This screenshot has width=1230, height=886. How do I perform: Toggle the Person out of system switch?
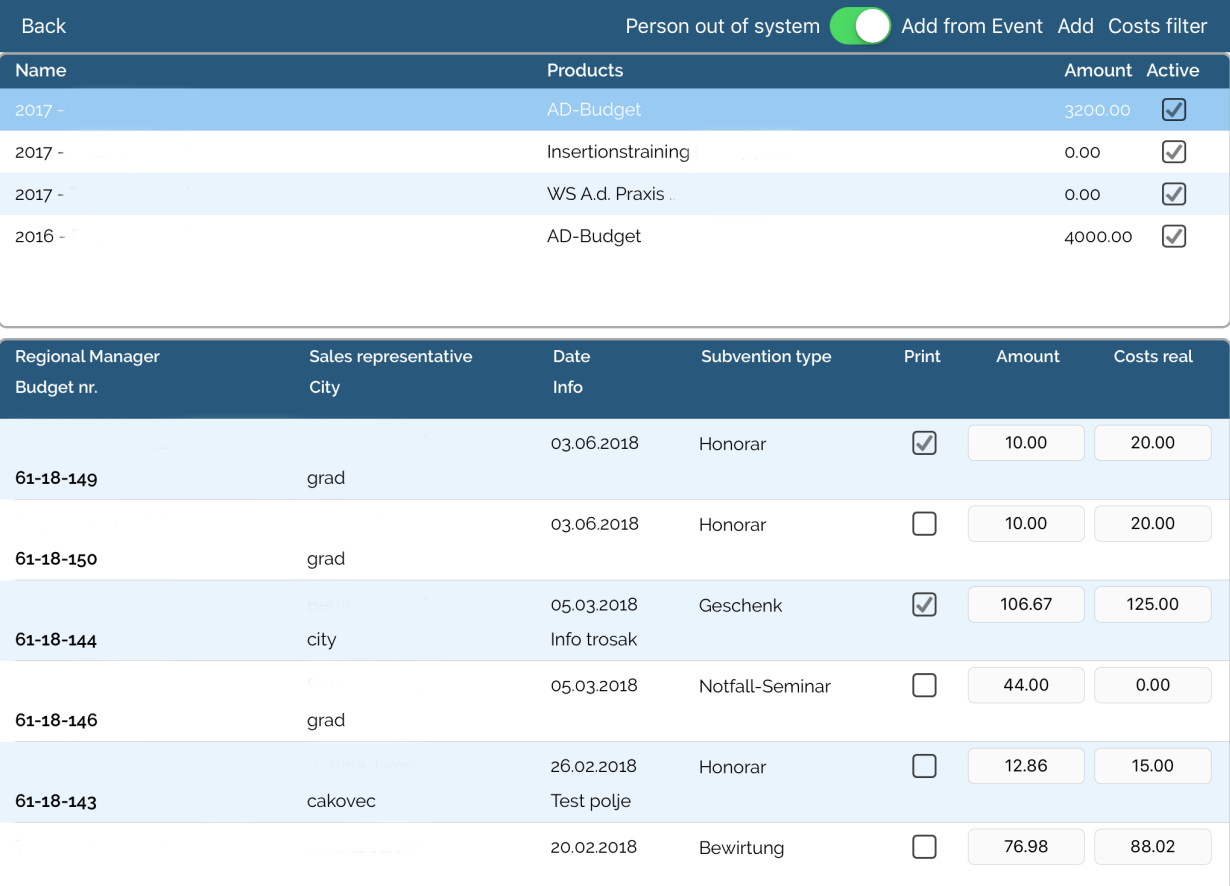pos(859,26)
